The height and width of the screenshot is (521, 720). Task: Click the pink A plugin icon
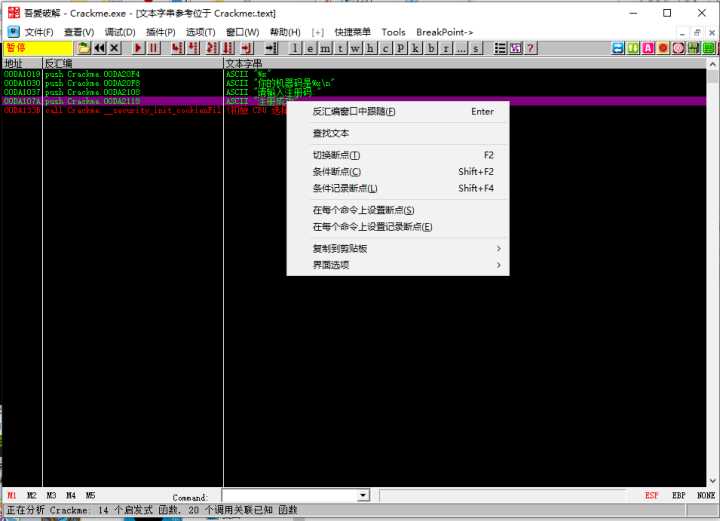[648, 48]
